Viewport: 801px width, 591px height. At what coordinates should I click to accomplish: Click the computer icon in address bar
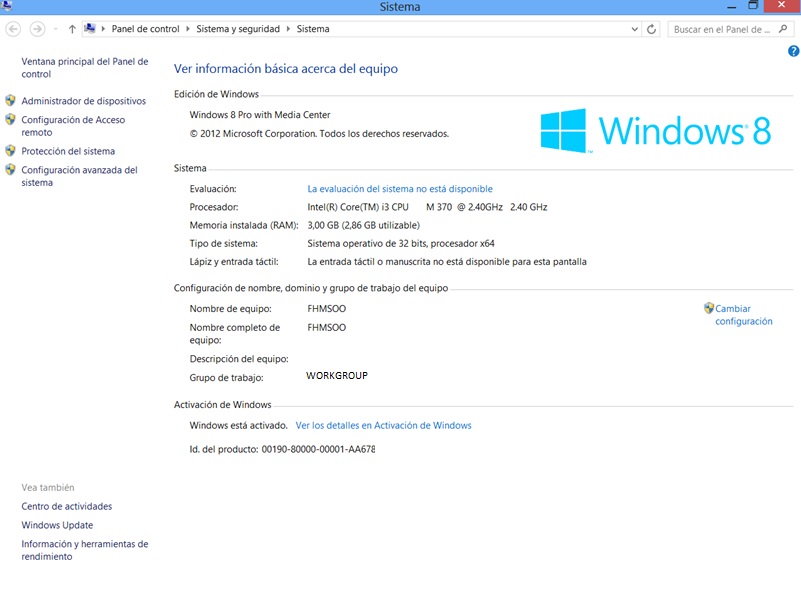point(90,29)
